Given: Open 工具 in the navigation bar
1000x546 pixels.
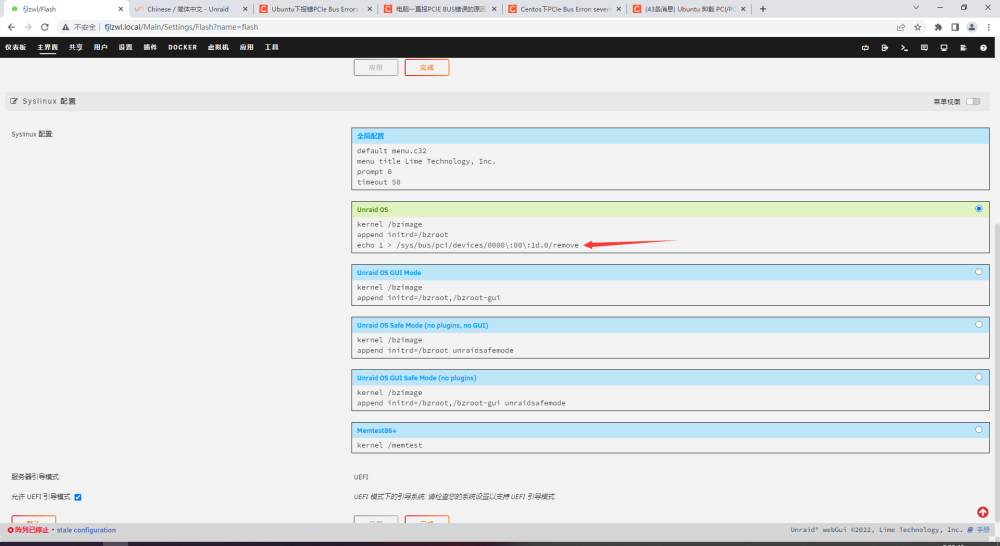Looking at the screenshot, I should point(272,47).
